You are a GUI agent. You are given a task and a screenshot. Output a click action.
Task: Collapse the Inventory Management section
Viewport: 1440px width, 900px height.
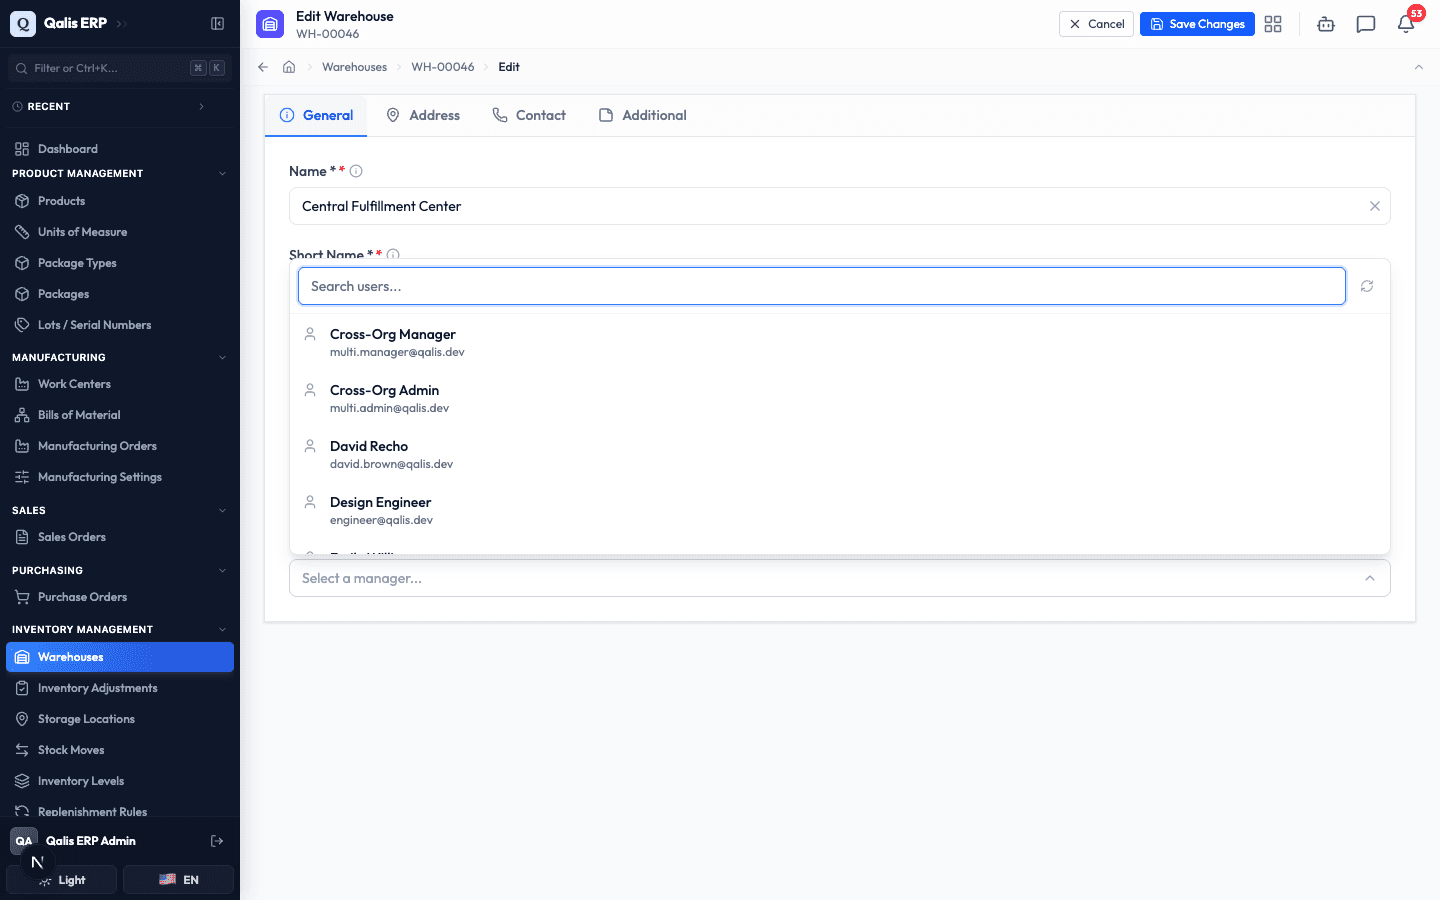pyautogui.click(x=222, y=629)
